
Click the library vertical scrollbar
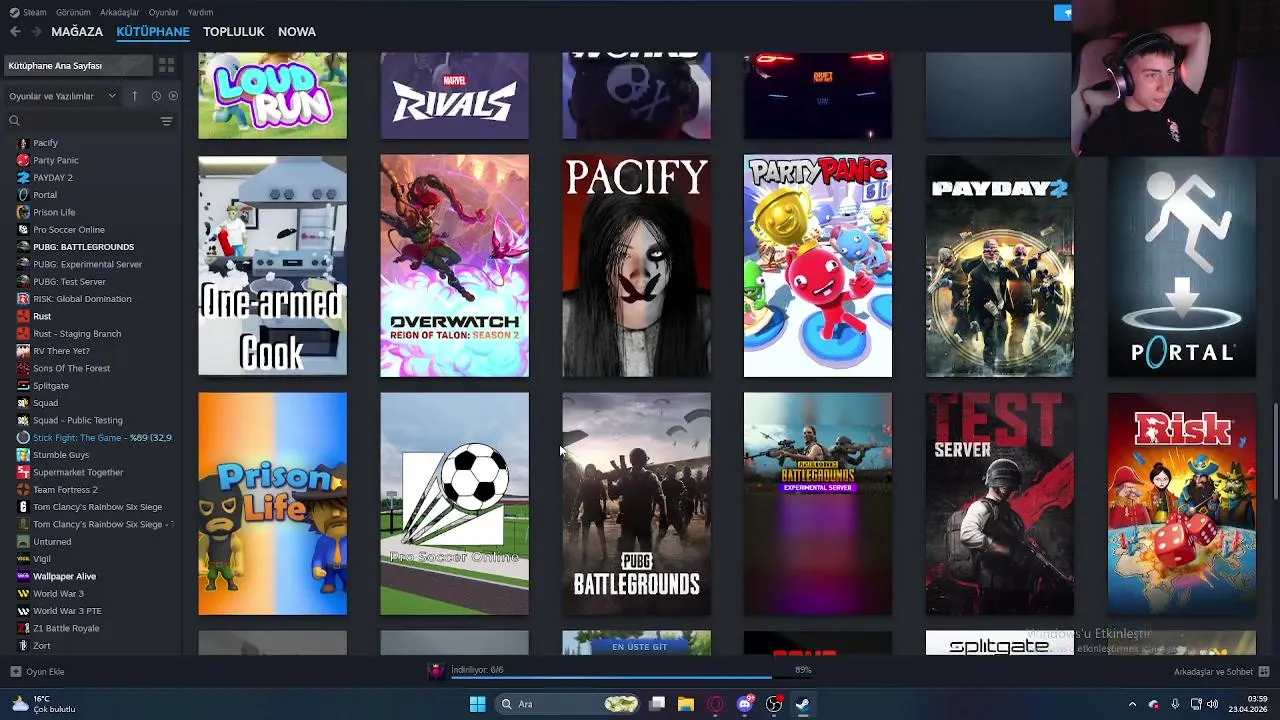pyautogui.click(x=1275, y=450)
